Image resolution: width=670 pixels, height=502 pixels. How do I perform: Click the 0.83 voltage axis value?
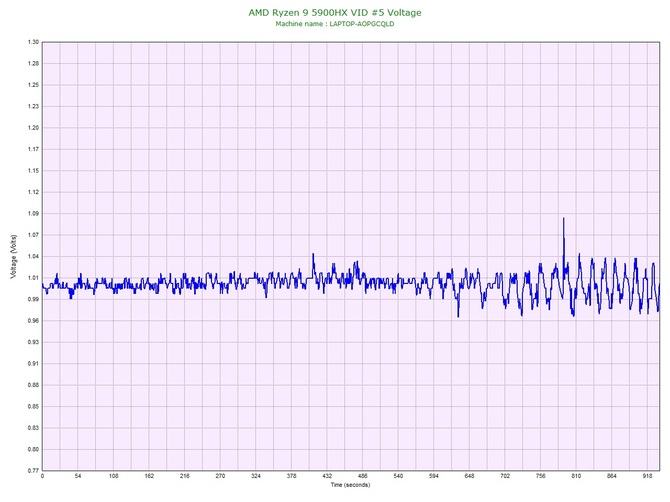(x=33, y=428)
